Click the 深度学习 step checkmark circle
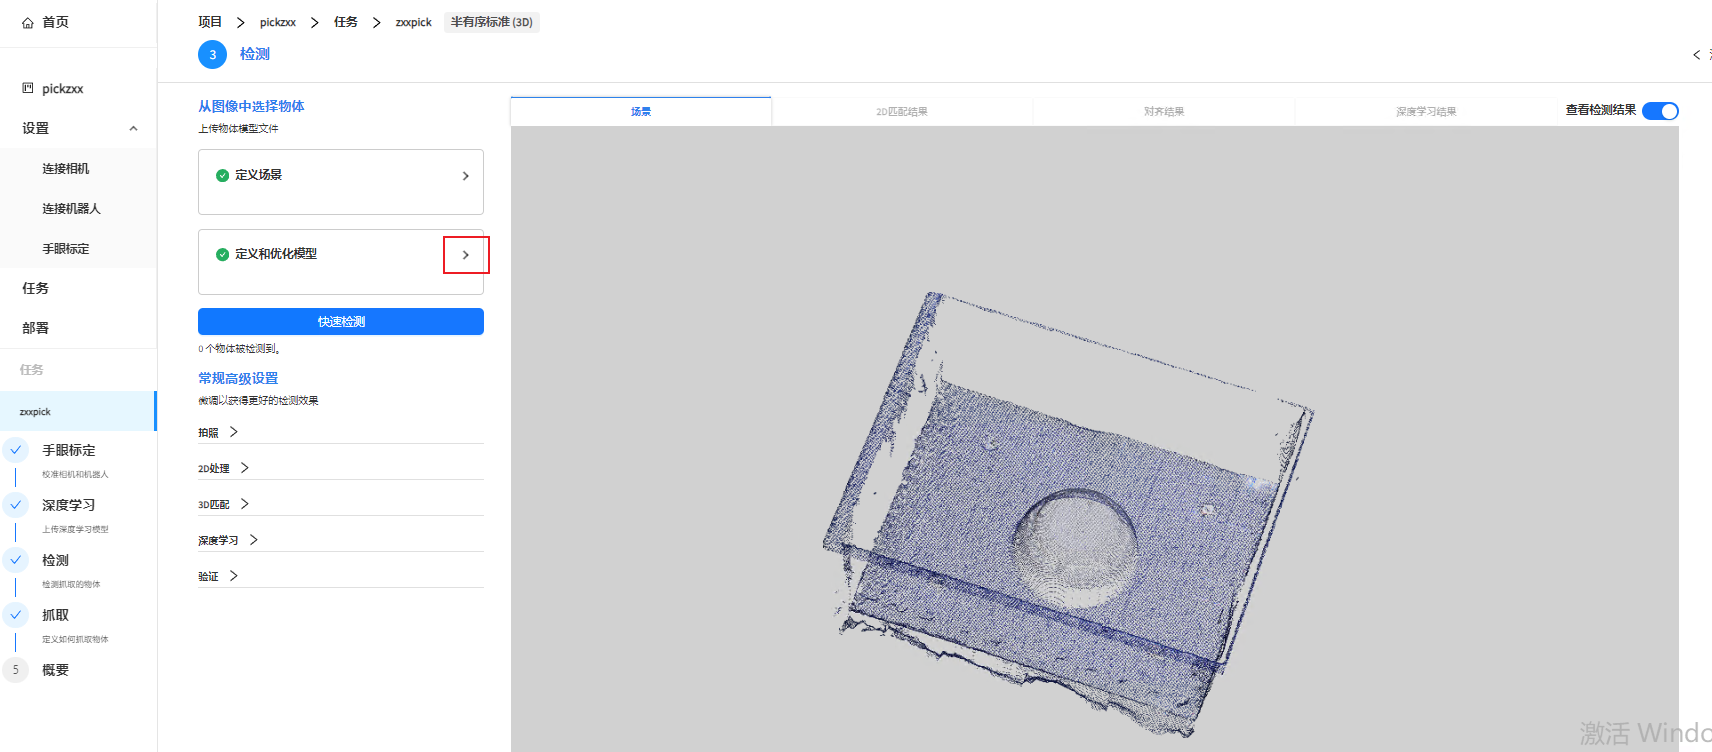The image size is (1712, 752). [x=16, y=505]
